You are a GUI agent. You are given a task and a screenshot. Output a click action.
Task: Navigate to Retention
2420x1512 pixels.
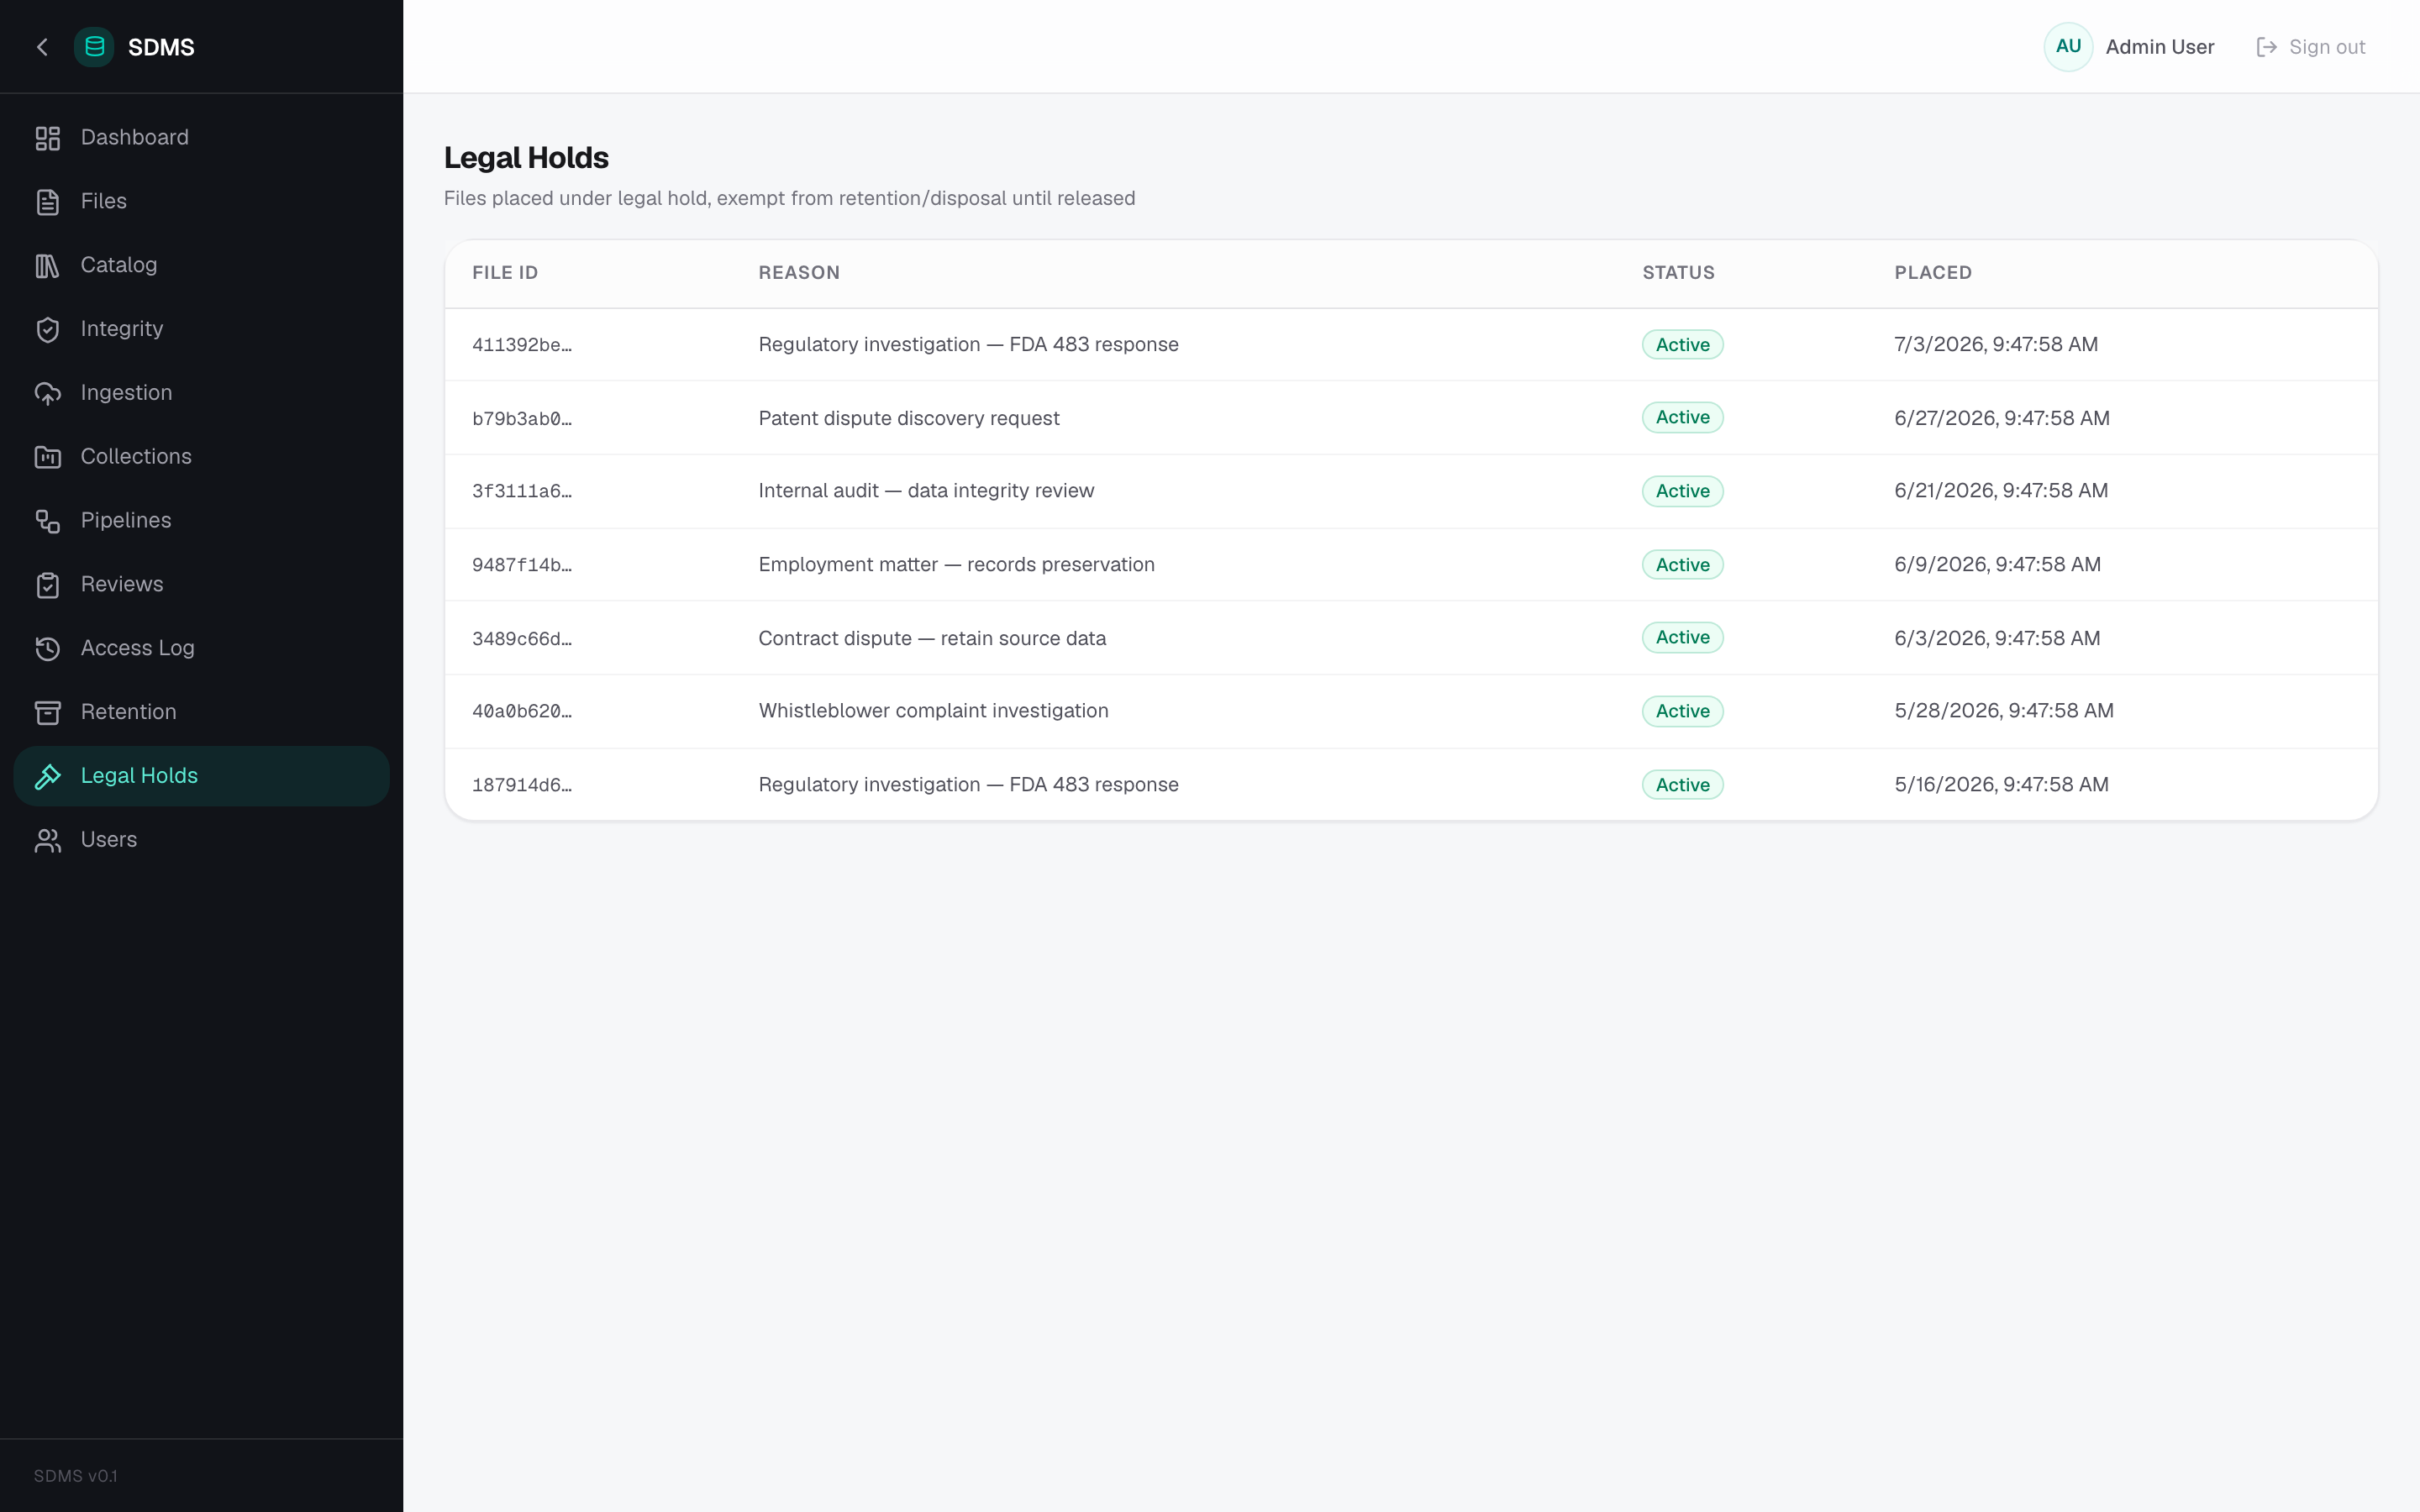point(201,713)
